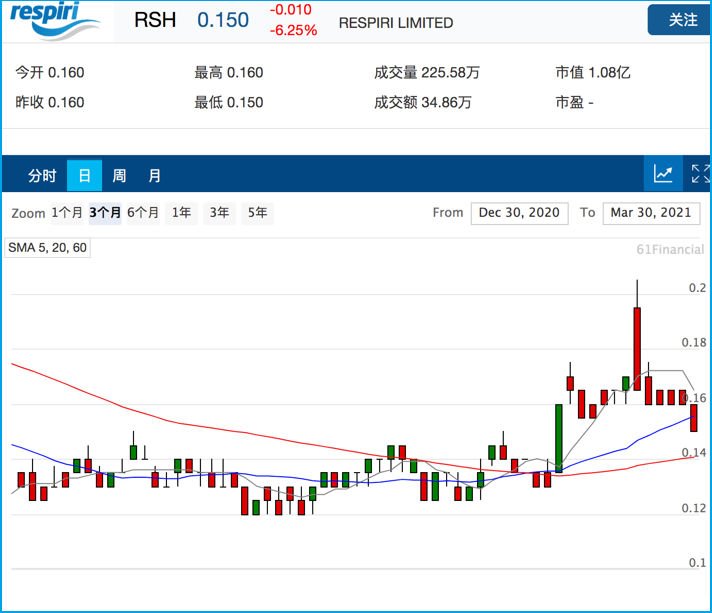Click RESPIRI LIMITED company name
This screenshot has height=613, width=712.
(x=396, y=23)
